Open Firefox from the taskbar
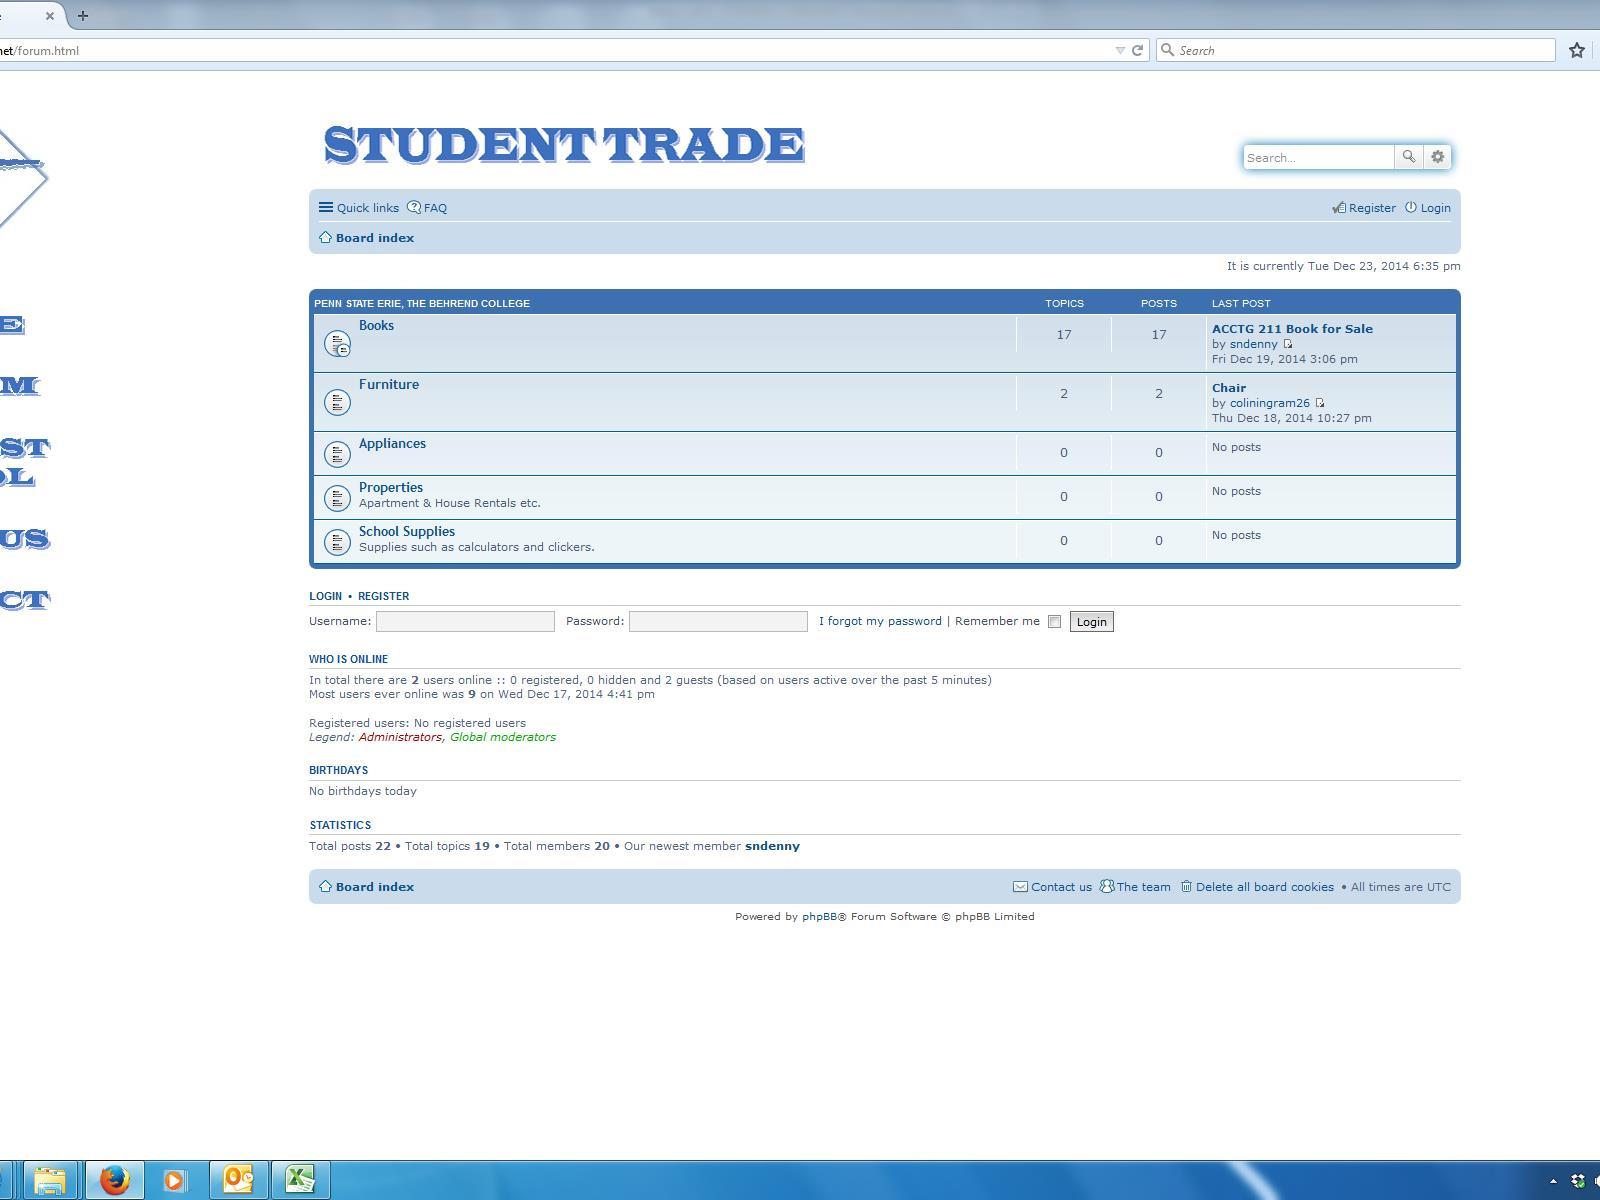Image resolution: width=1600 pixels, height=1200 pixels. tap(114, 1180)
